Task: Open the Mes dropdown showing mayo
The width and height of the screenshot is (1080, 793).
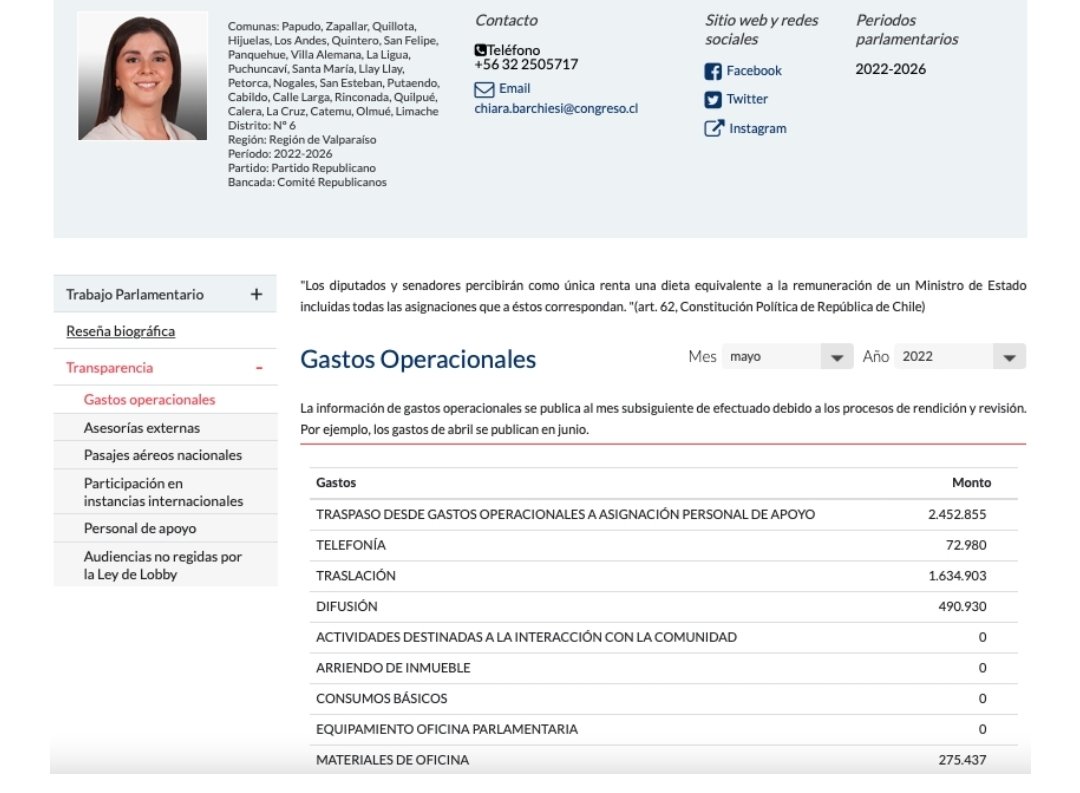Action: (788, 356)
